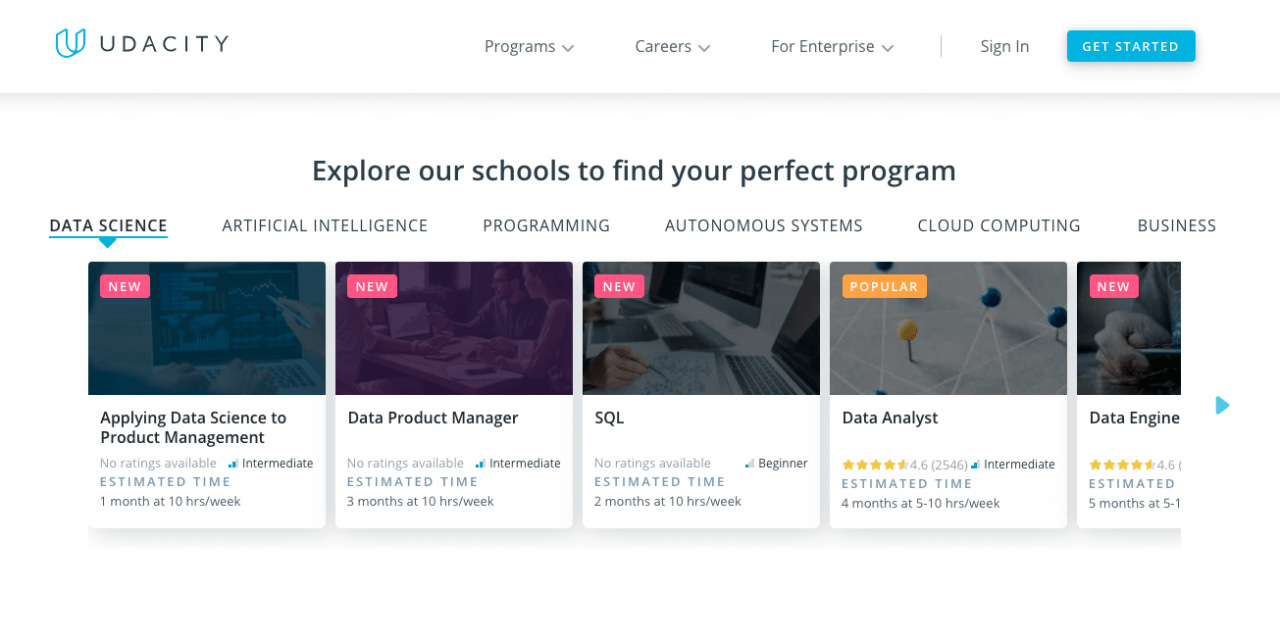This screenshot has width=1280, height=640.
Task: Open the Programs dropdown menu
Action: pyautogui.click(x=529, y=46)
